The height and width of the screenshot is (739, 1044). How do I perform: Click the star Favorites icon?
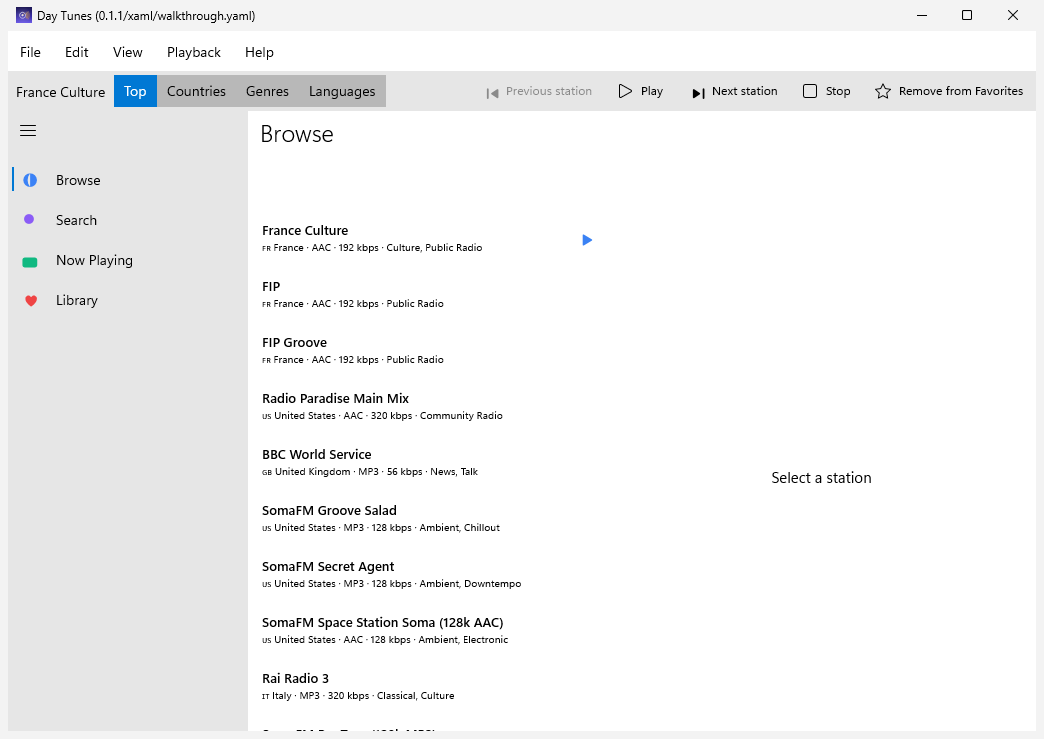coord(883,91)
